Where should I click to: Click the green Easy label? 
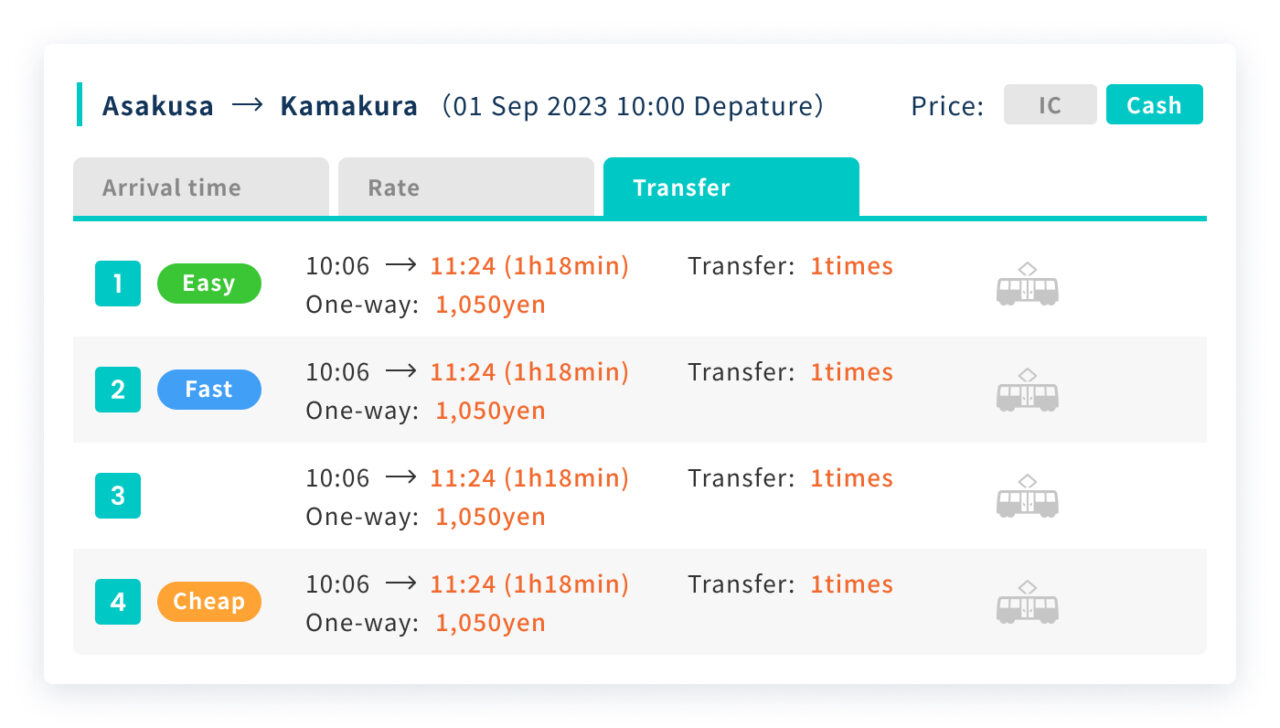point(209,284)
